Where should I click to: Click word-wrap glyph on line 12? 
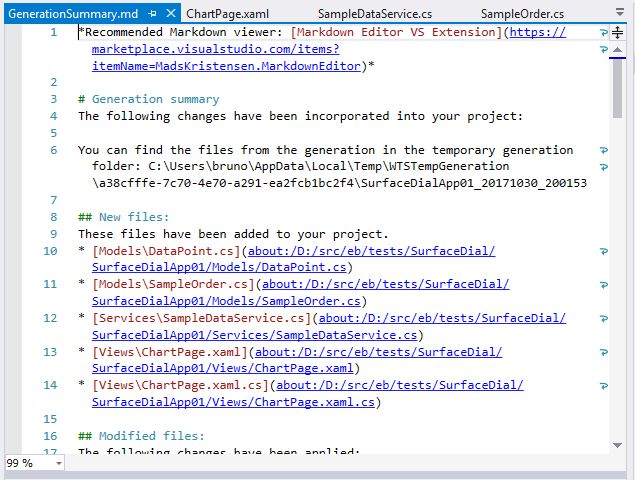[x=603, y=318]
